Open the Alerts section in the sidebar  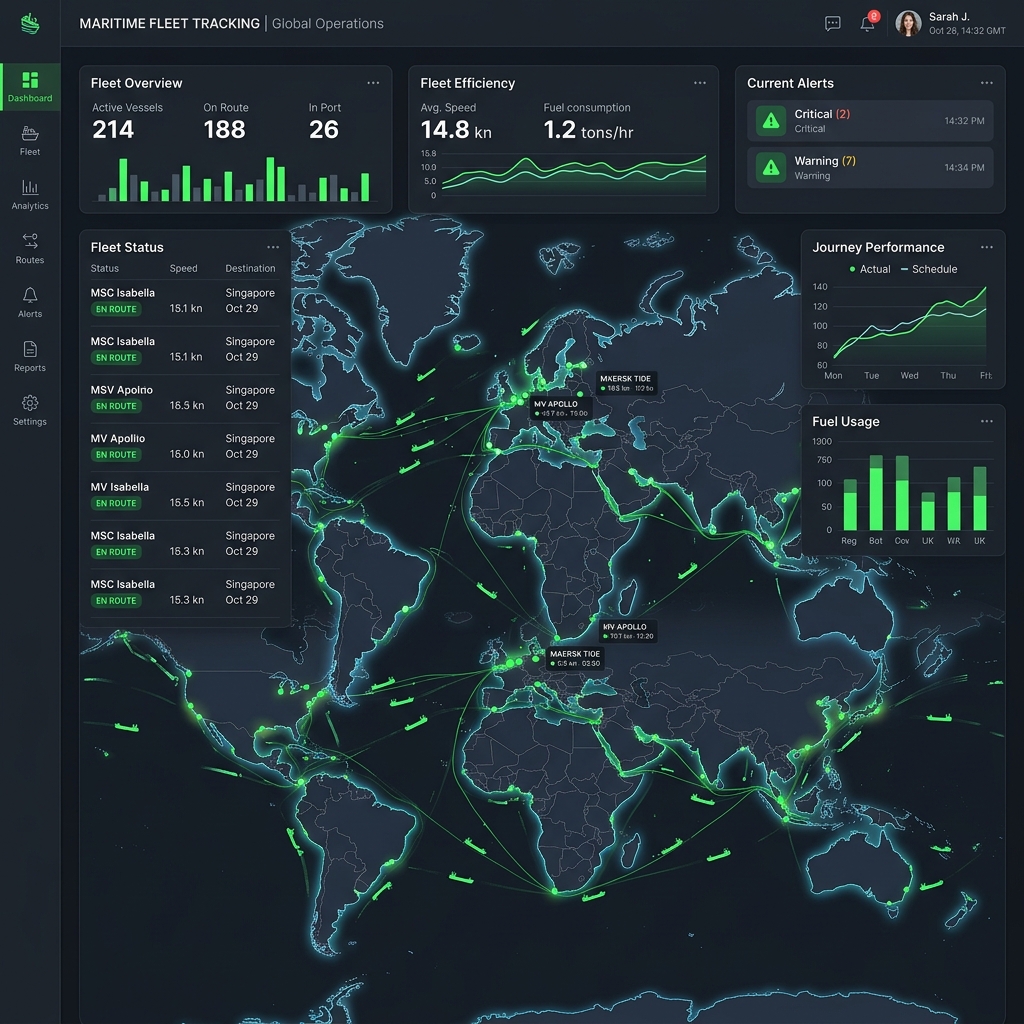pyautogui.click(x=29, y=303)
